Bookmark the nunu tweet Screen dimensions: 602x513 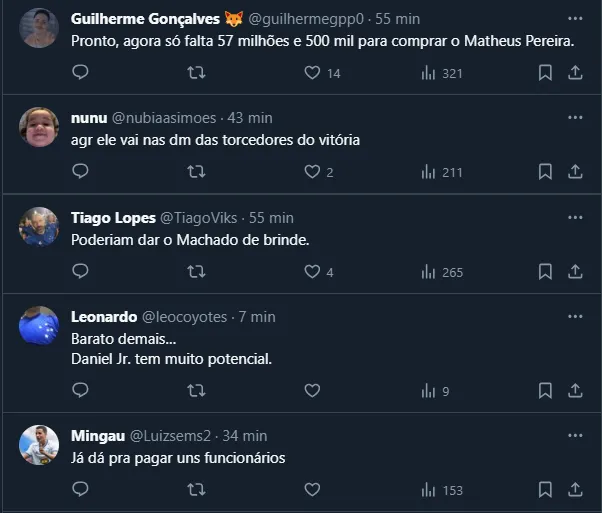(545, 172)
